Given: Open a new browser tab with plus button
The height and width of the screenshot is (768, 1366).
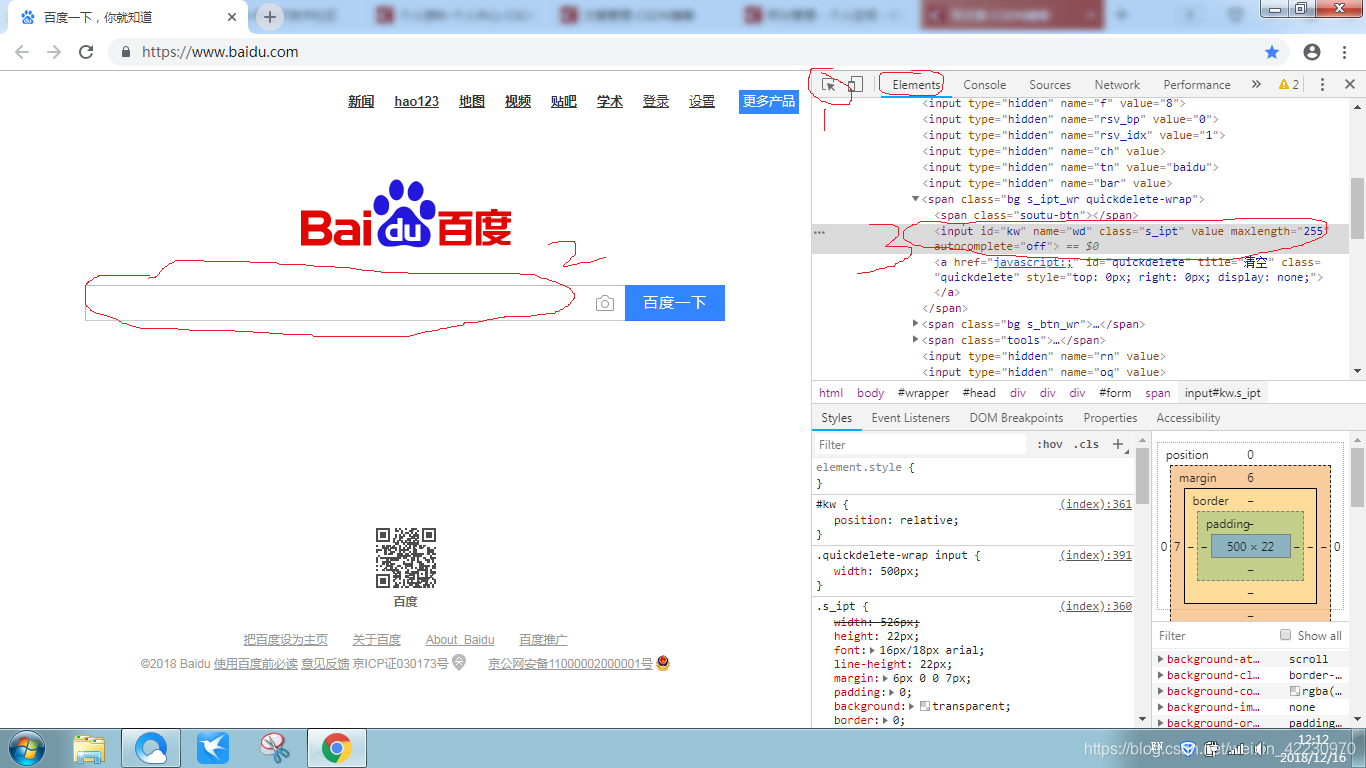Looking at the screenshot, I should point(270,17).
